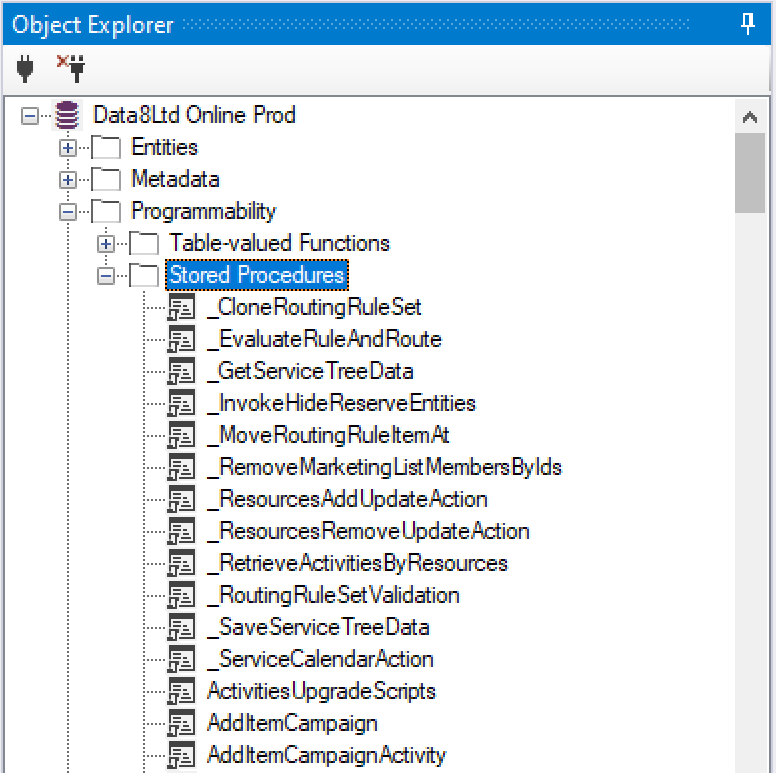
Task: Click the Metadata folder icon
Action: point(106,180)
